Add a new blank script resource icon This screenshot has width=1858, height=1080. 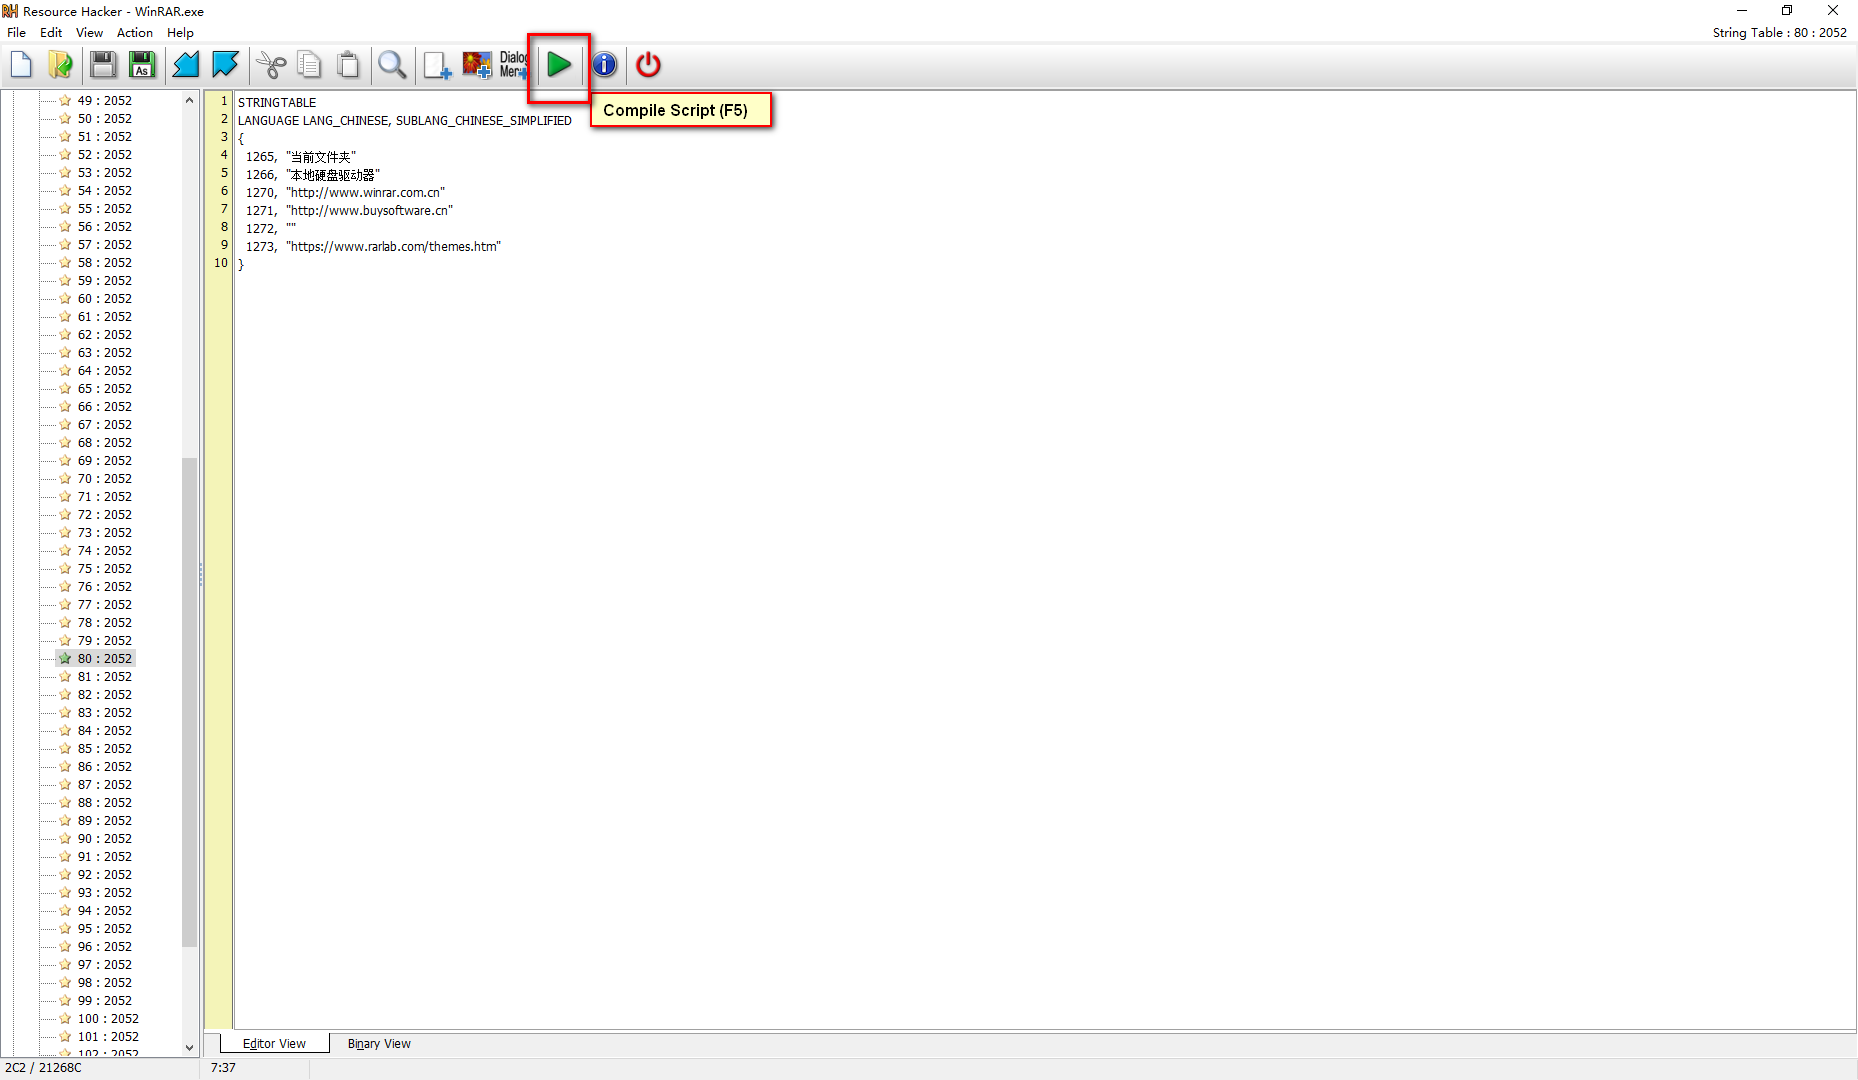click(x=437, y=65)
